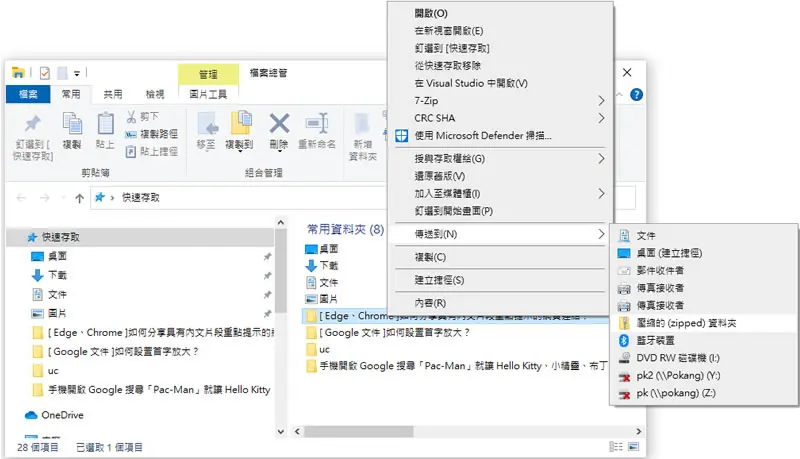The width and height of the screenshot is (800, 459).
Task: Switch to the large icons view button
Action: pos(633,447)
